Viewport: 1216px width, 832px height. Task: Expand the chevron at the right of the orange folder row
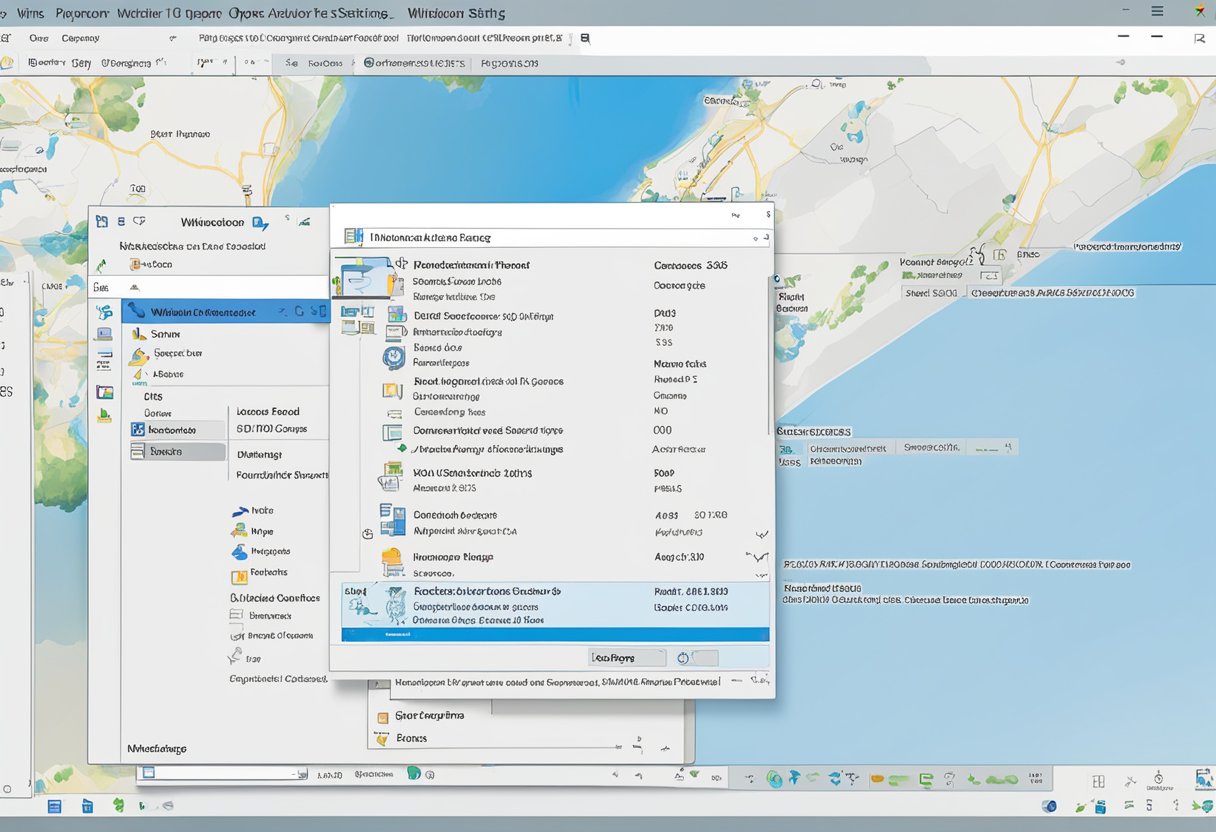tap(757, 557)
